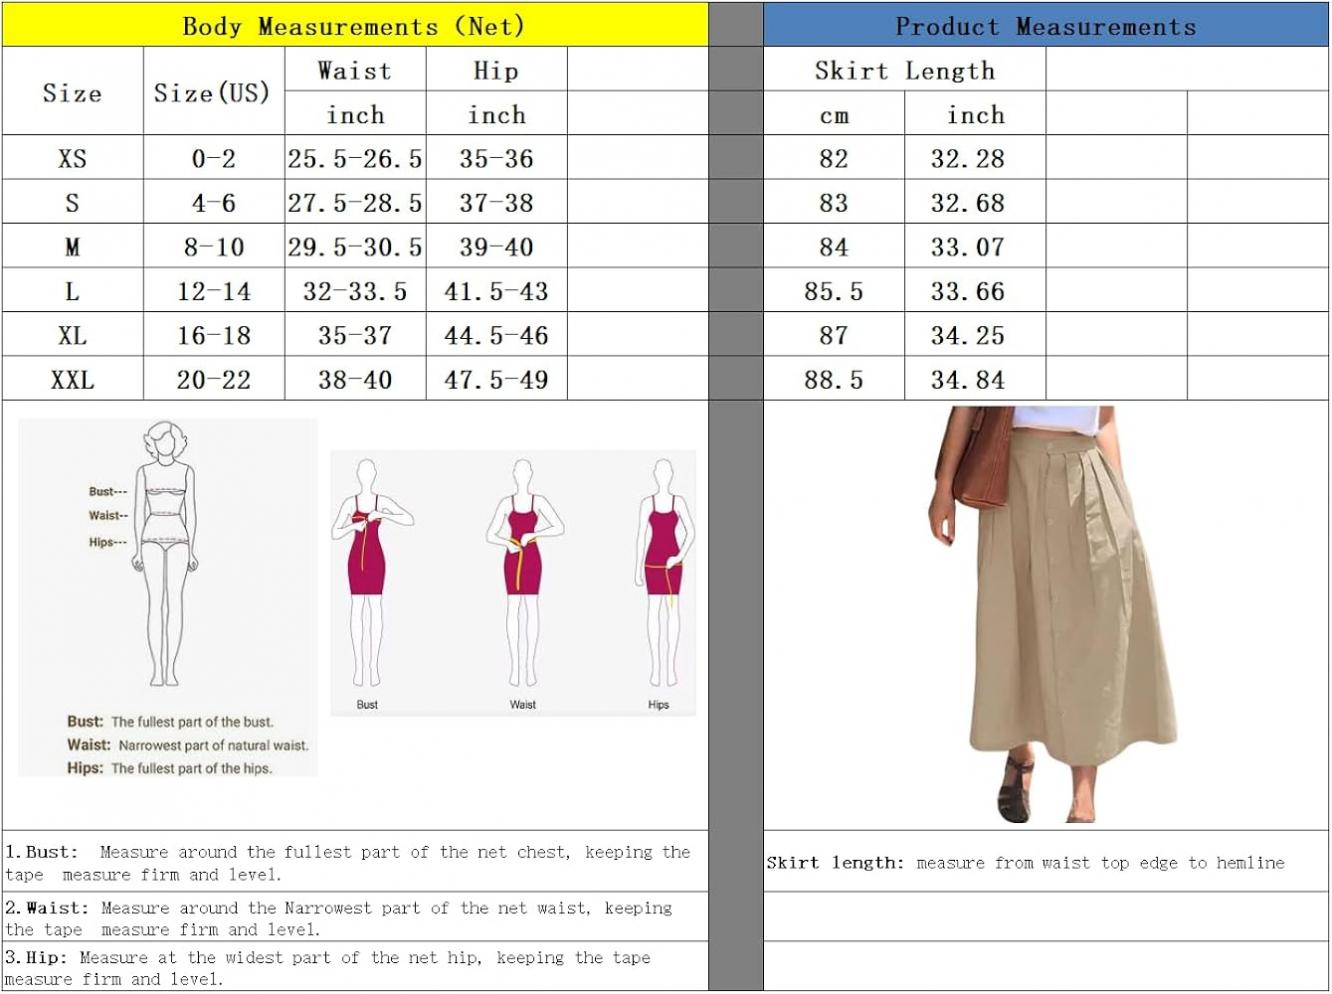Viewport: 1332px width, 994px height.
Task: Click 'Bust: The fullest part of the bust' text
Action: [170, 721]
